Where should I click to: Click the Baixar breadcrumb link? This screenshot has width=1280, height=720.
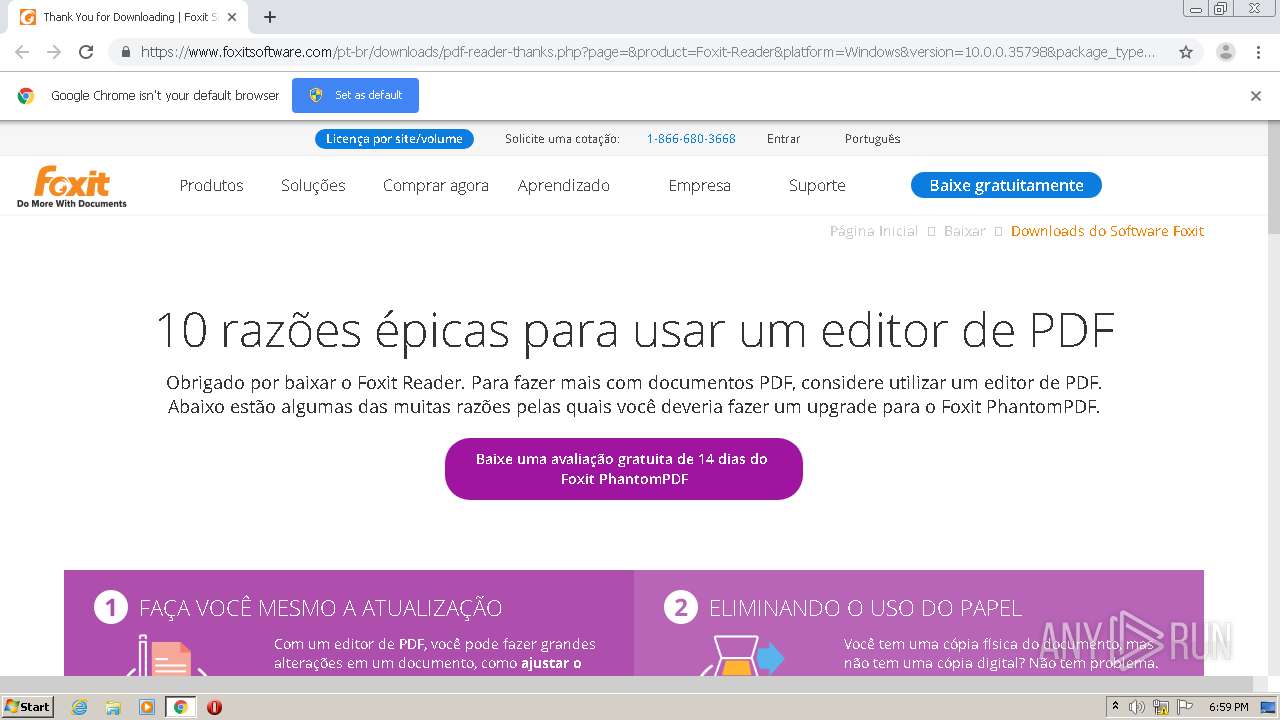point(965,231)
